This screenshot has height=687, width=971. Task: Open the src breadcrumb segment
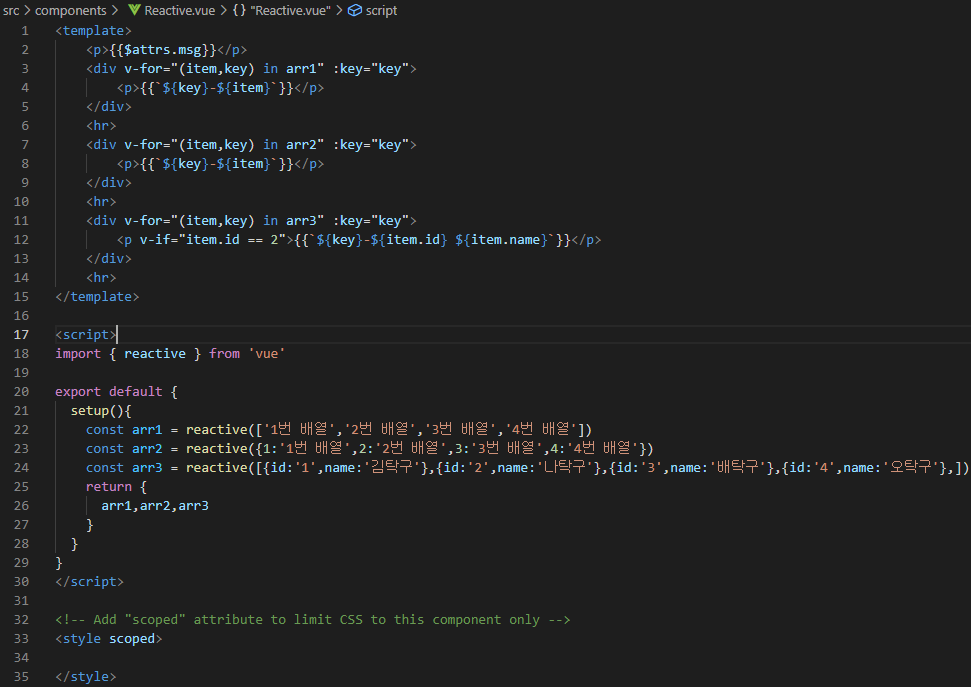(11, 11)
